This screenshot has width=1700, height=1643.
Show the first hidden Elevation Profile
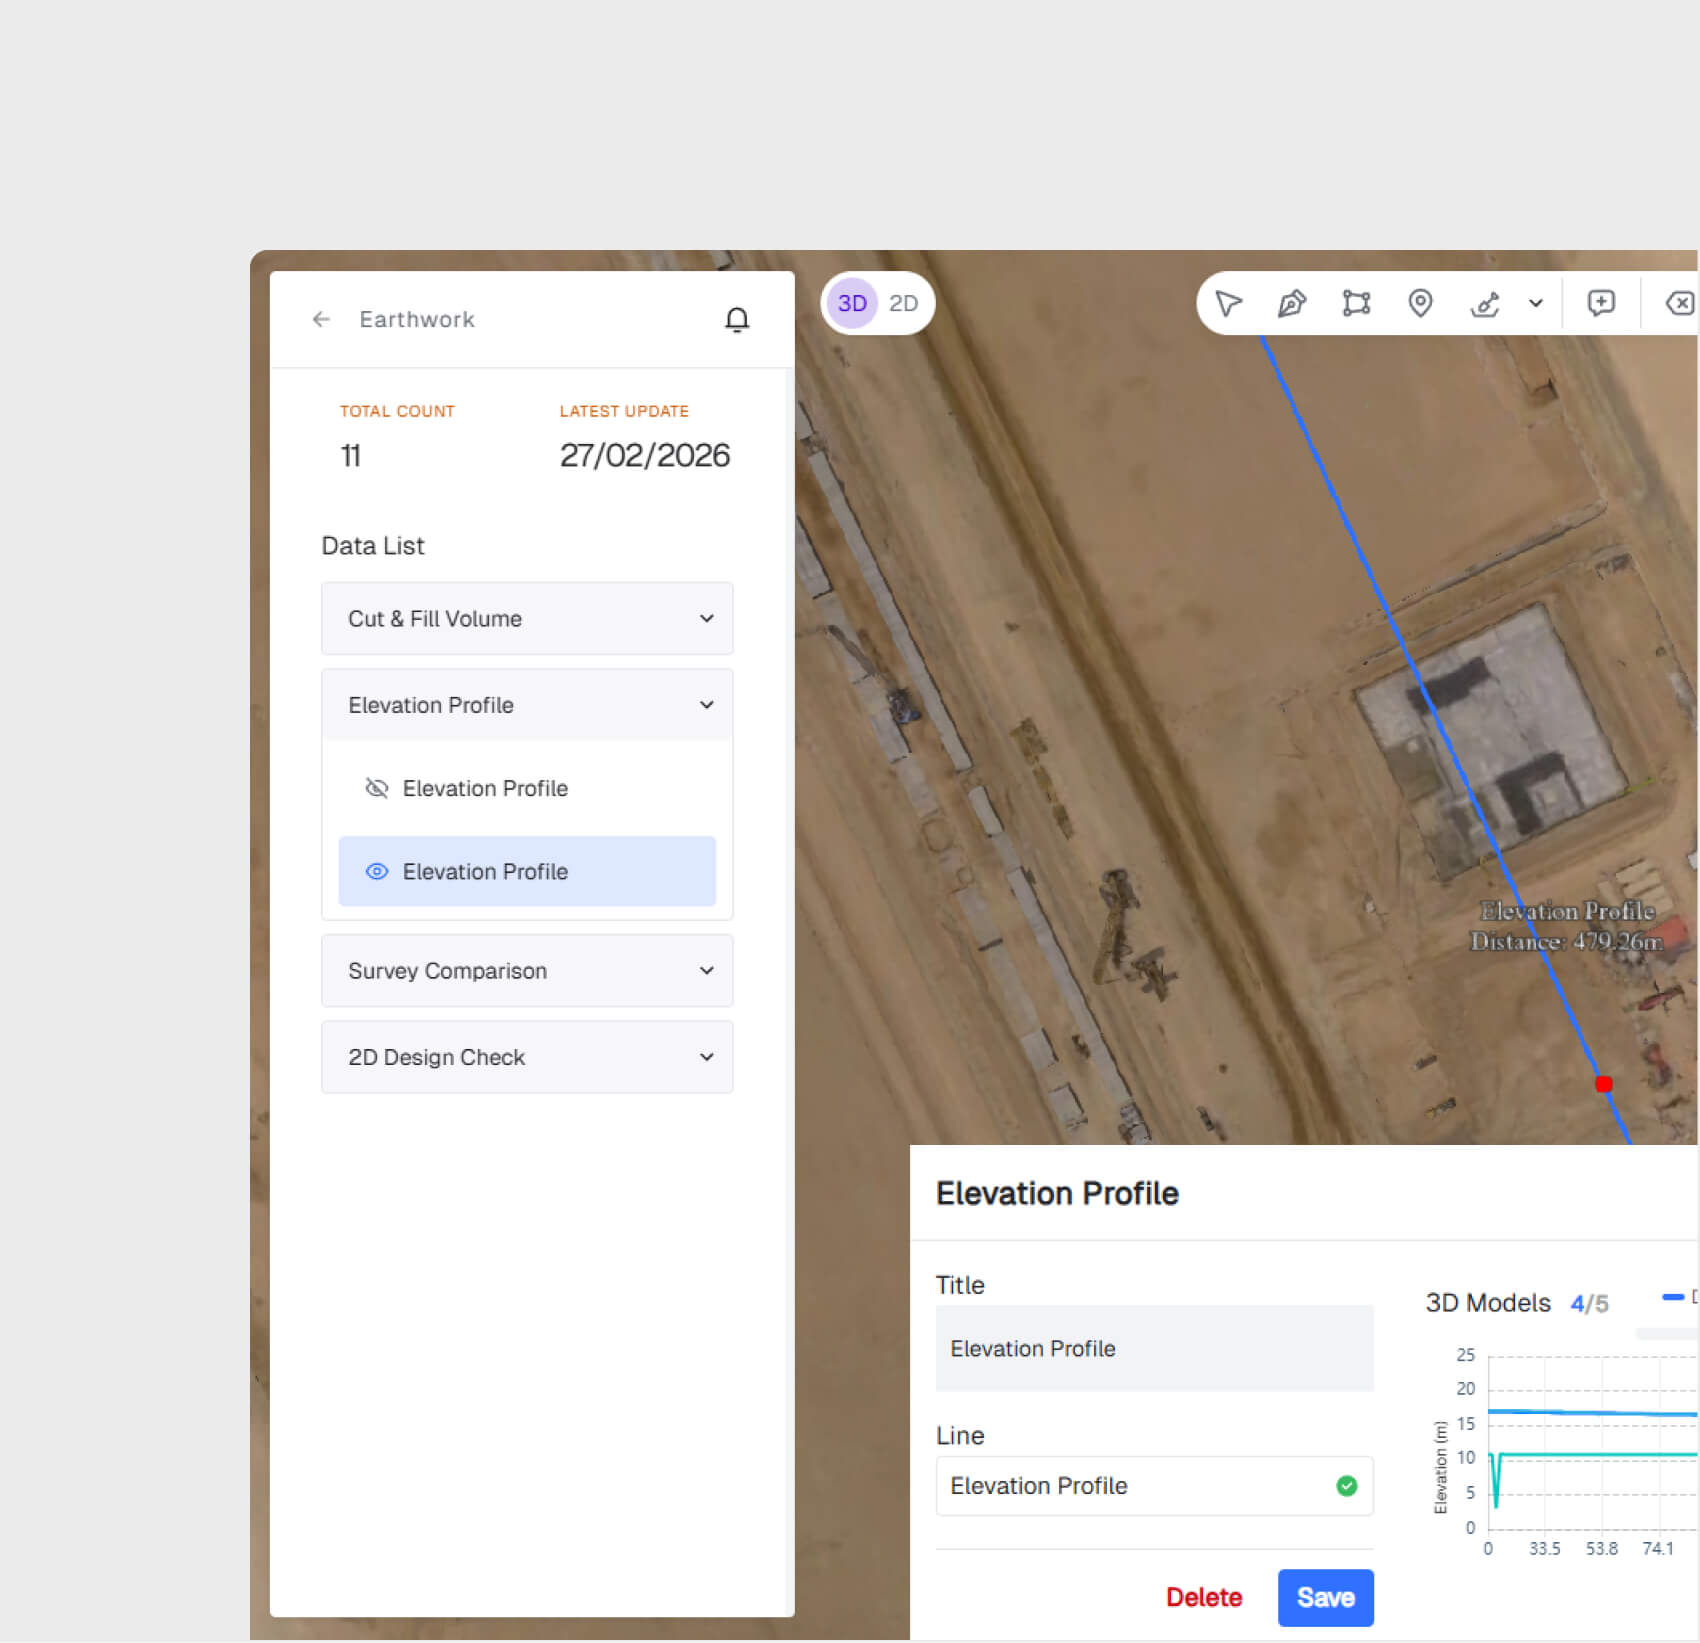click(x=377, y=788)
